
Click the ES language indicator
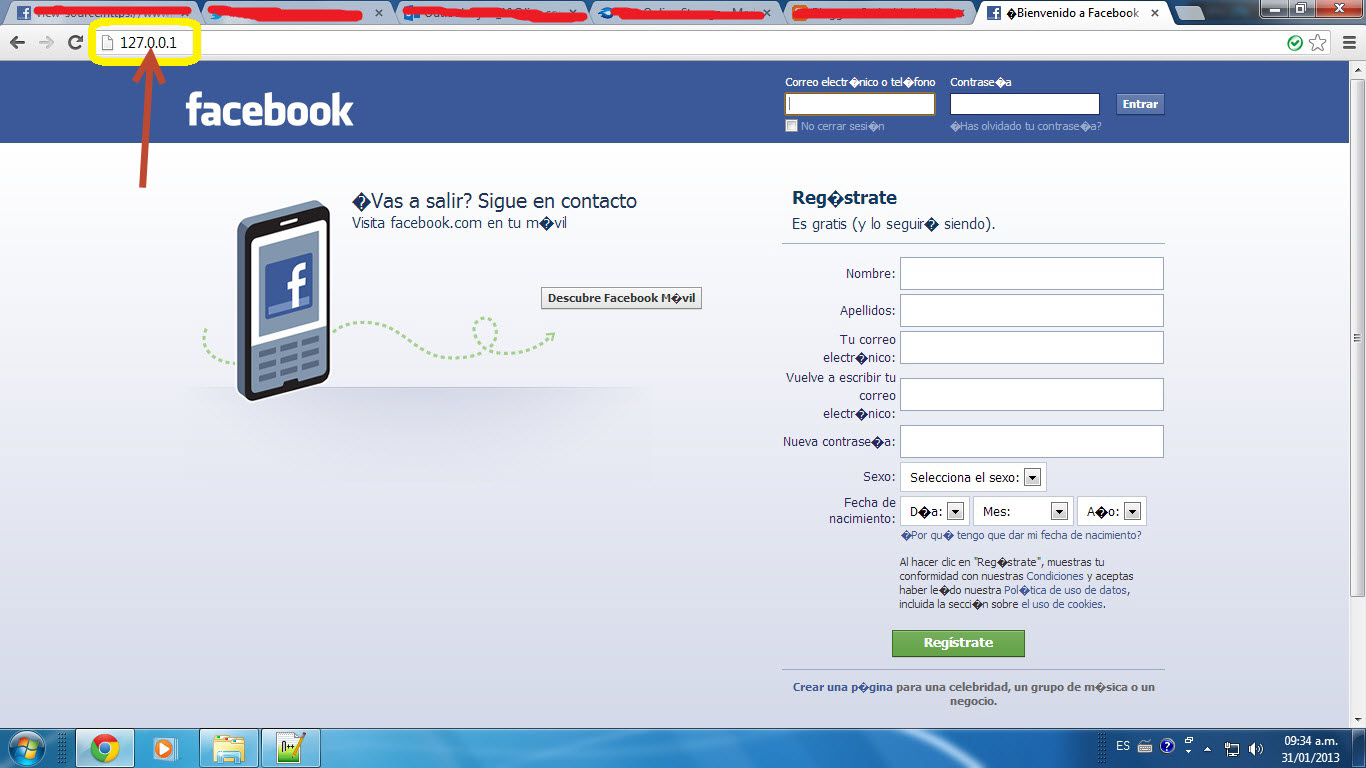tap(1123, 746)
